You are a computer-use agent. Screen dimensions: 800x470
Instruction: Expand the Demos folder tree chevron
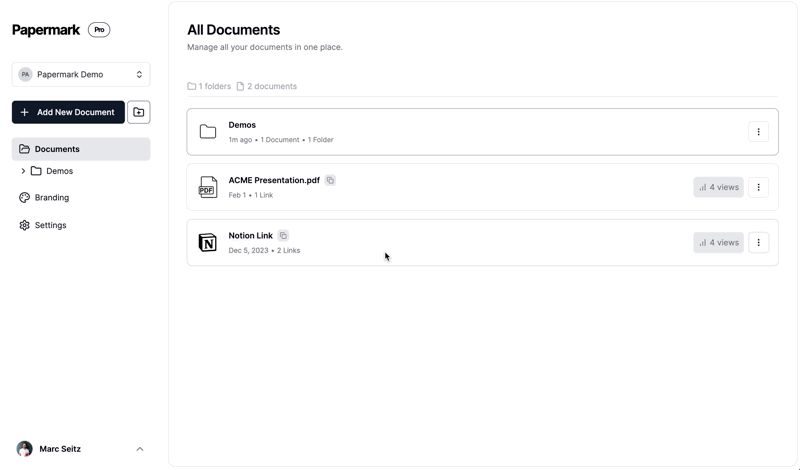[x=23, y=171]
